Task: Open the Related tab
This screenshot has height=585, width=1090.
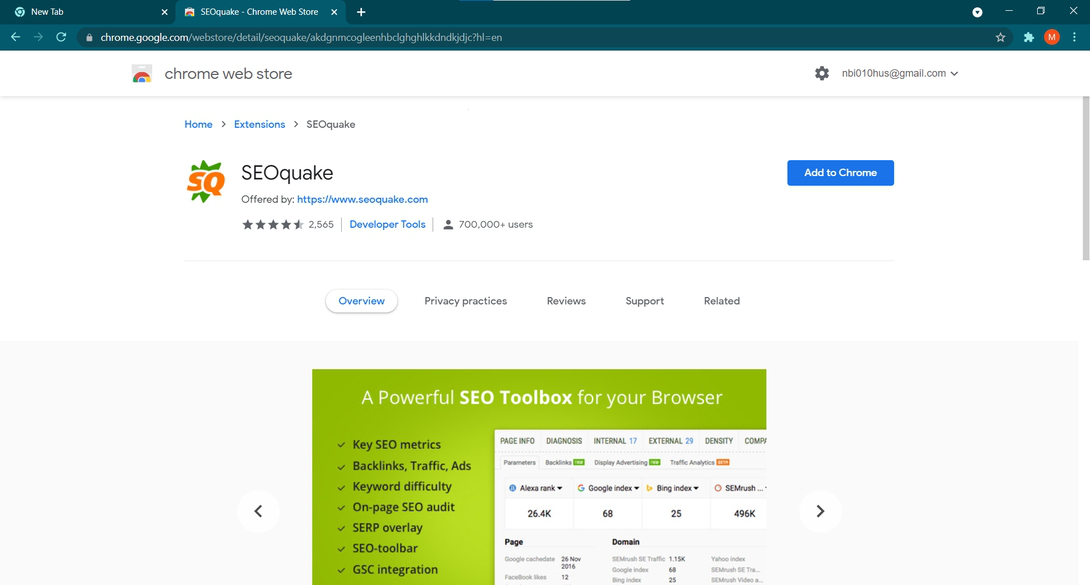Action: click(x=722, y=301)
